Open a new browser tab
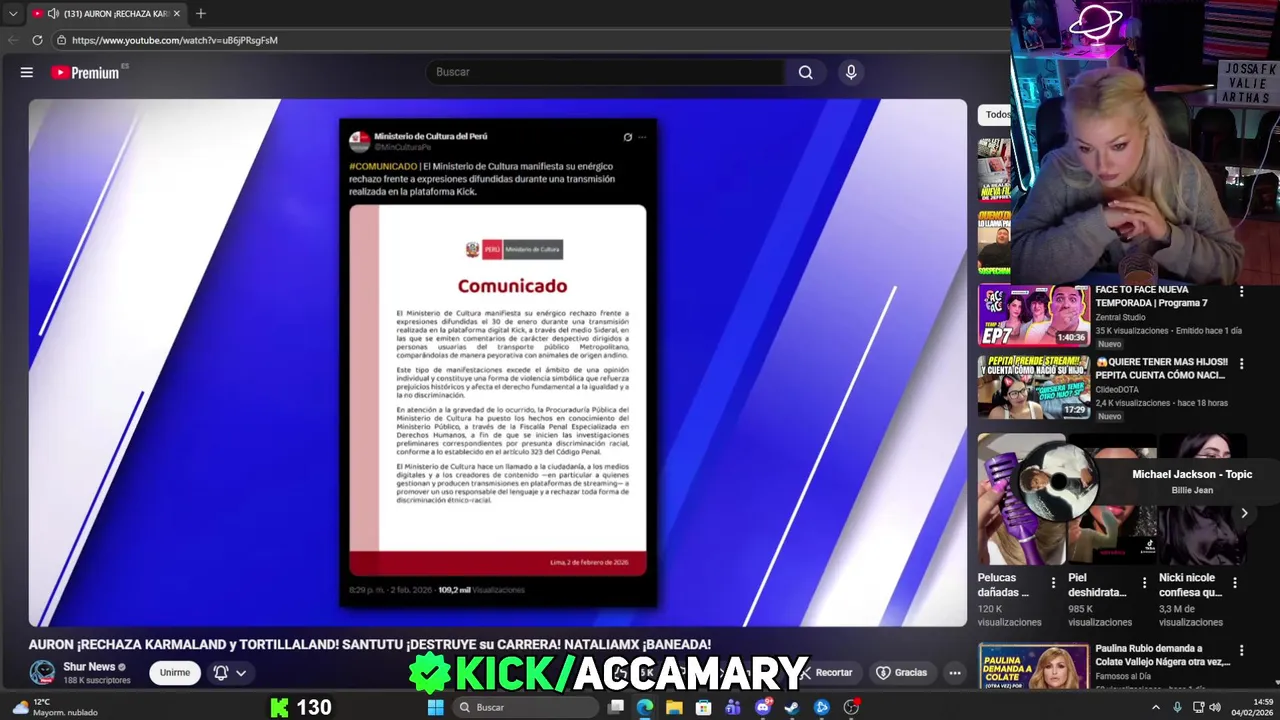The width and height of the screenshot is (1280, 720). point(201,14)
